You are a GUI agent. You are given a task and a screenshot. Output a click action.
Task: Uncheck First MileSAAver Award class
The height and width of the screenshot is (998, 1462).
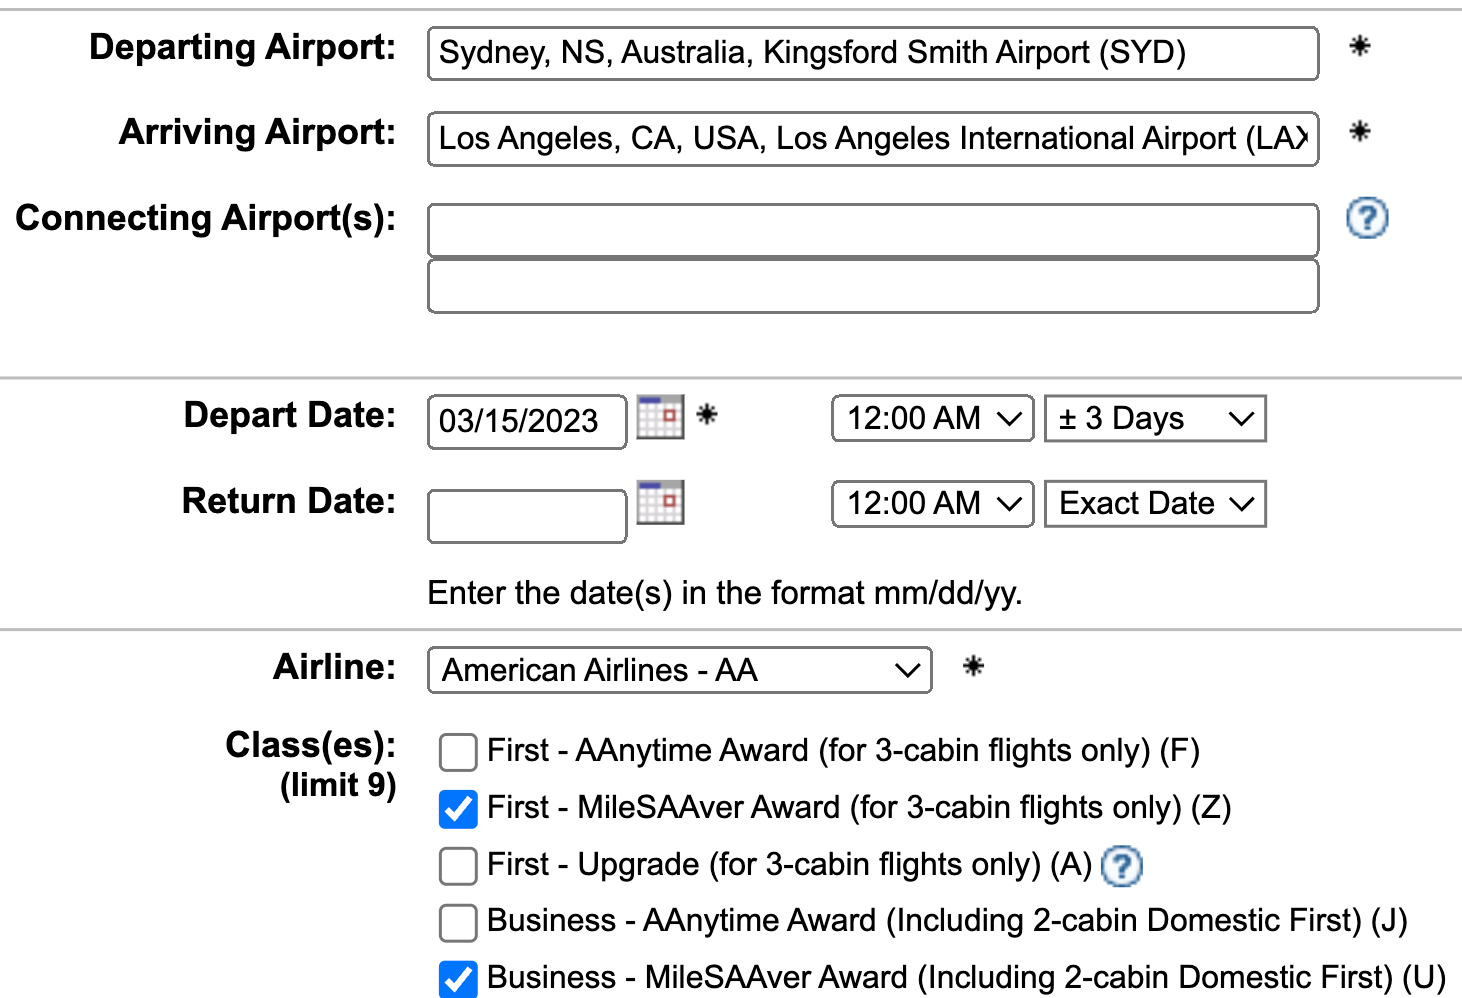tap(457, 809)
